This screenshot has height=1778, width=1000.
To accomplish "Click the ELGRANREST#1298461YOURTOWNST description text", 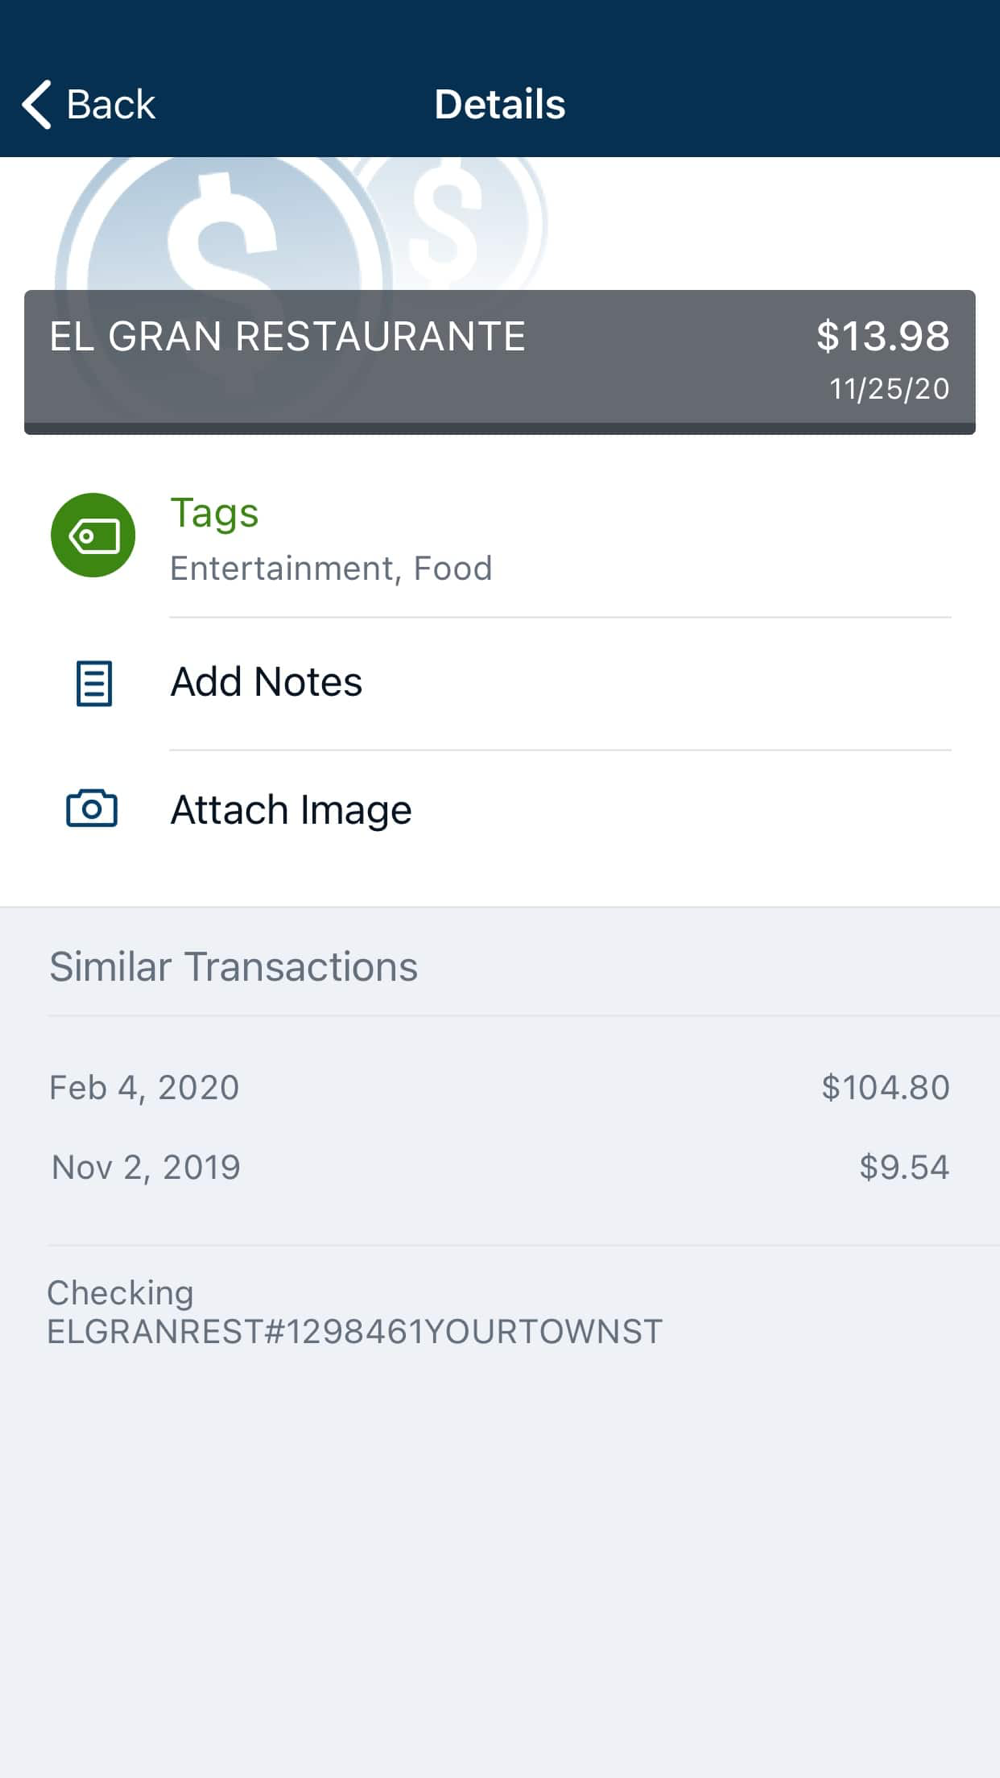I will click(x=355, y=1332).
